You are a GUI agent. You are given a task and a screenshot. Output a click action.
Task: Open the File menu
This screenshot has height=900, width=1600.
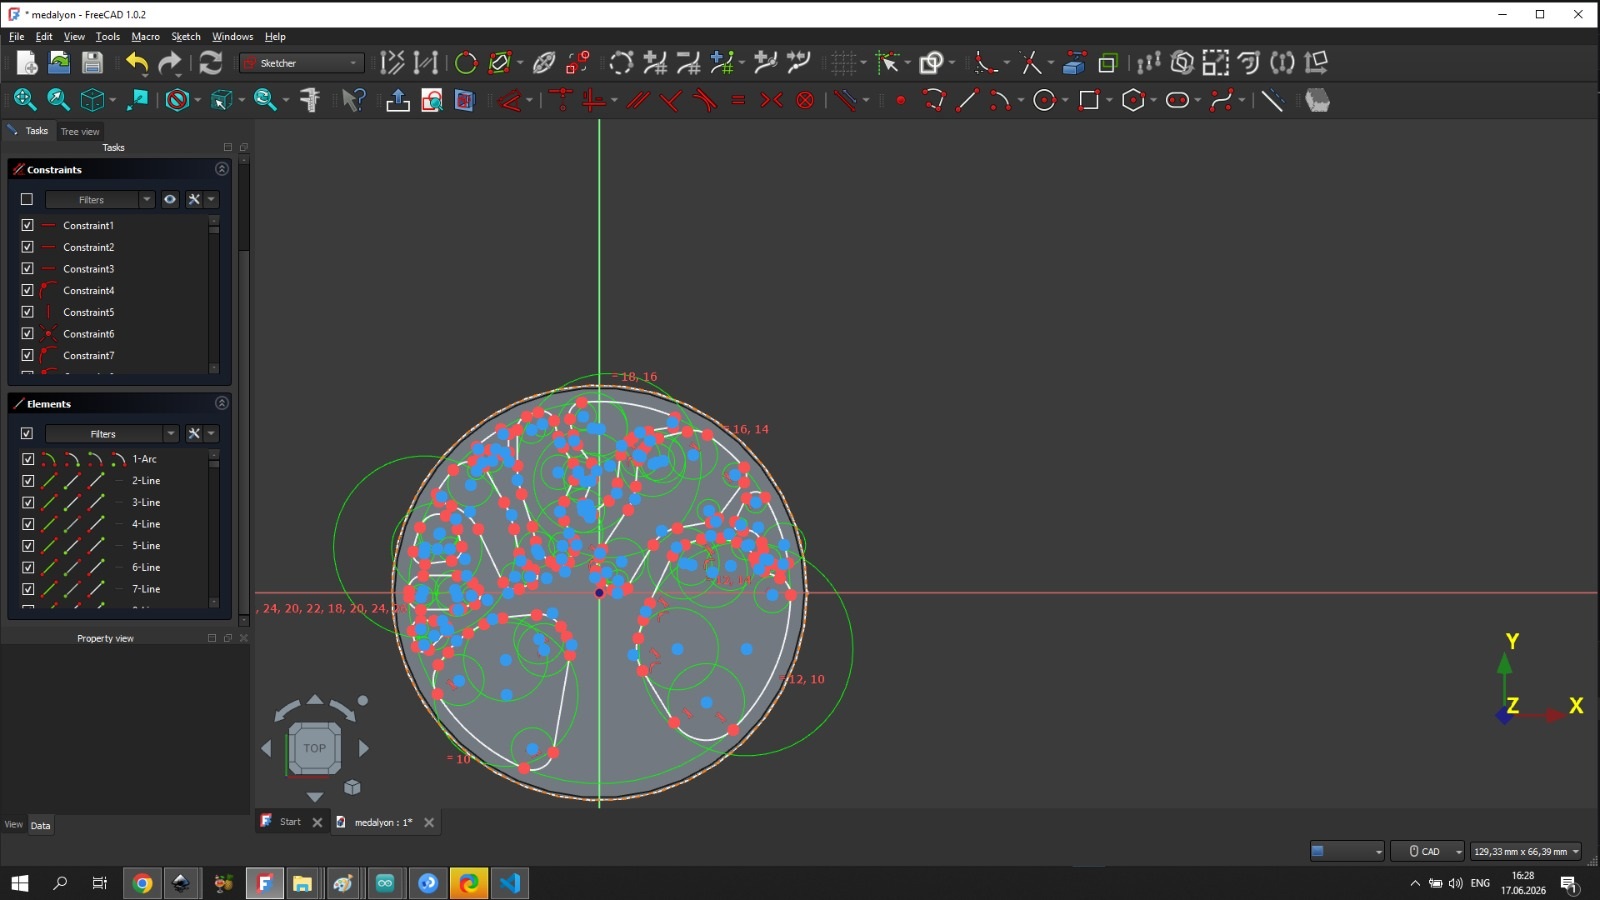17,36
